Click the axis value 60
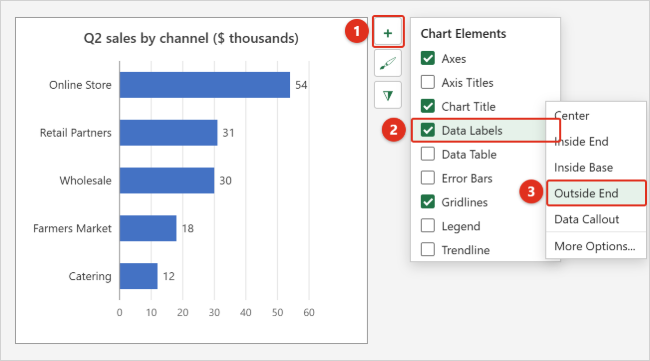Screen dimensions: 650x361 coord(309,313)
